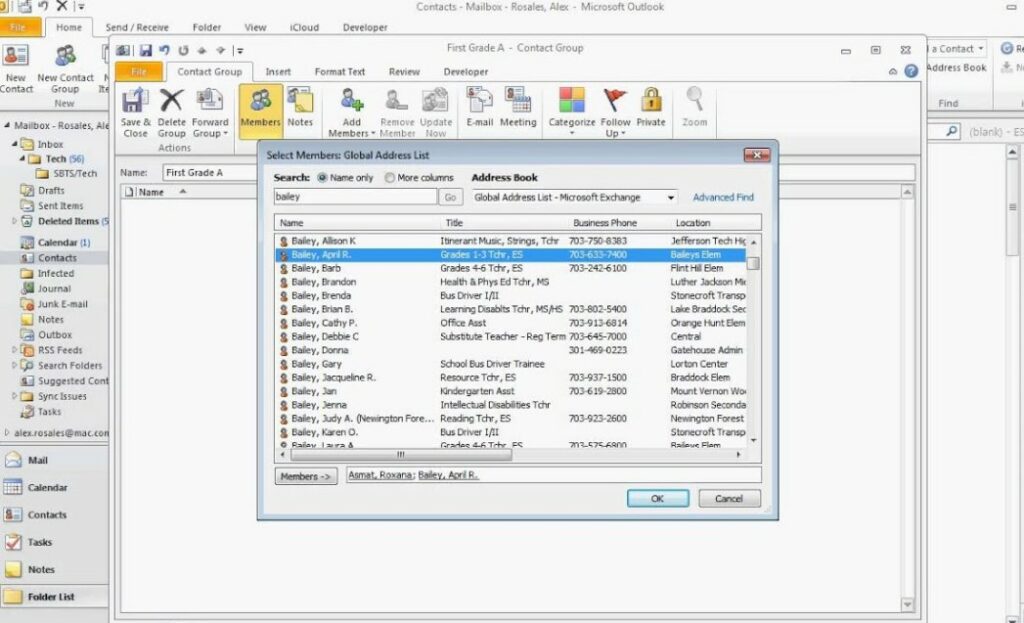
Task: Click New Contact in main Outlook ribbon
Action: [x=16, y=69]
